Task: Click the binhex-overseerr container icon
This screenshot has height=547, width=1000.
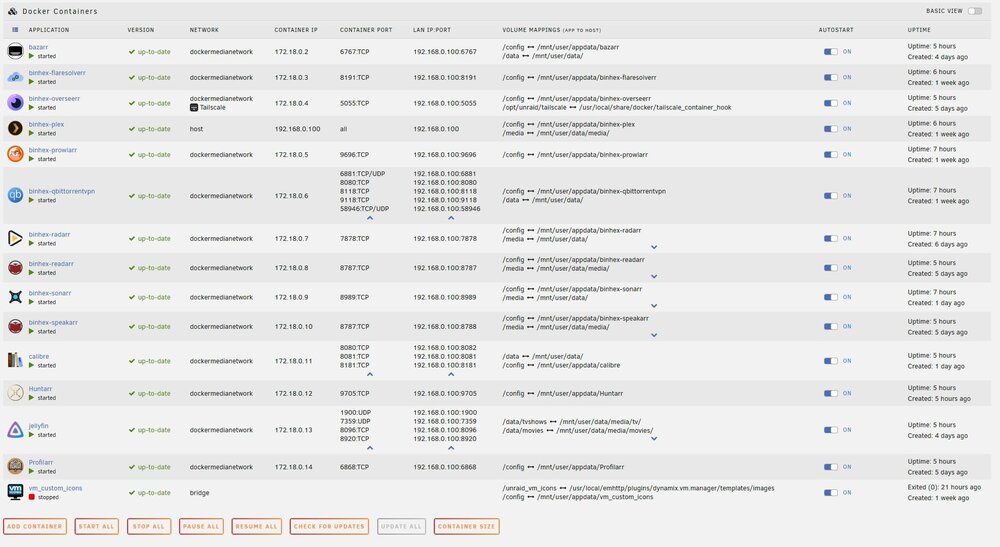Action: click(x=15, y=103)
